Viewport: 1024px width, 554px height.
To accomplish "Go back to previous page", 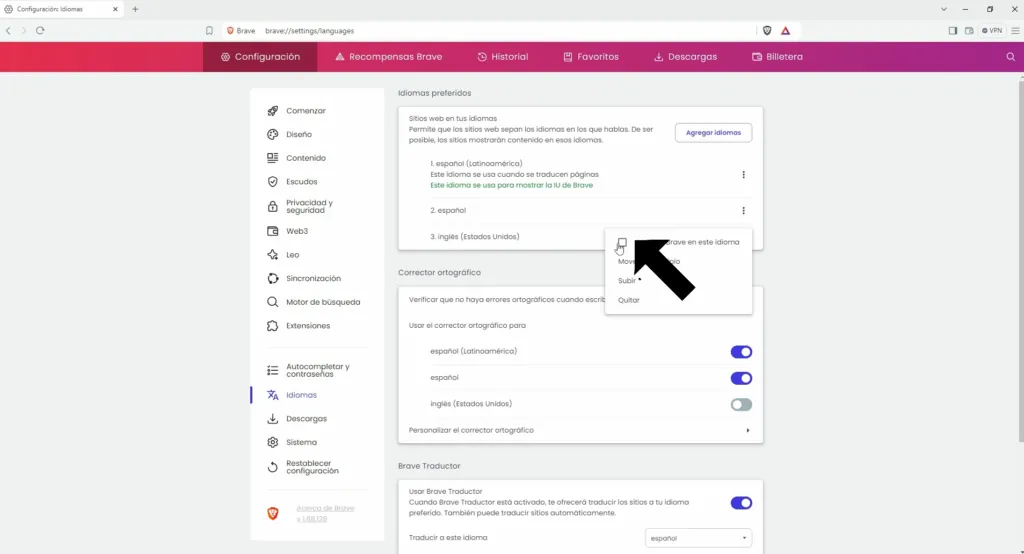I will pos(8,31).
